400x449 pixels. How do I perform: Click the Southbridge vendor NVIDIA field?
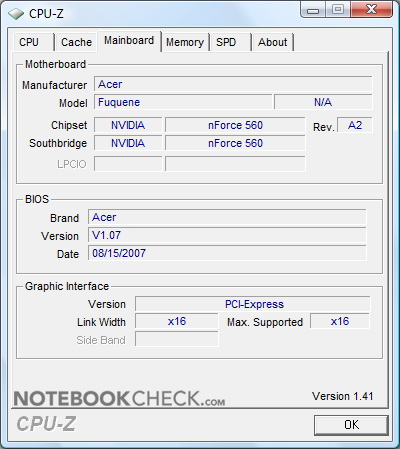128,143
